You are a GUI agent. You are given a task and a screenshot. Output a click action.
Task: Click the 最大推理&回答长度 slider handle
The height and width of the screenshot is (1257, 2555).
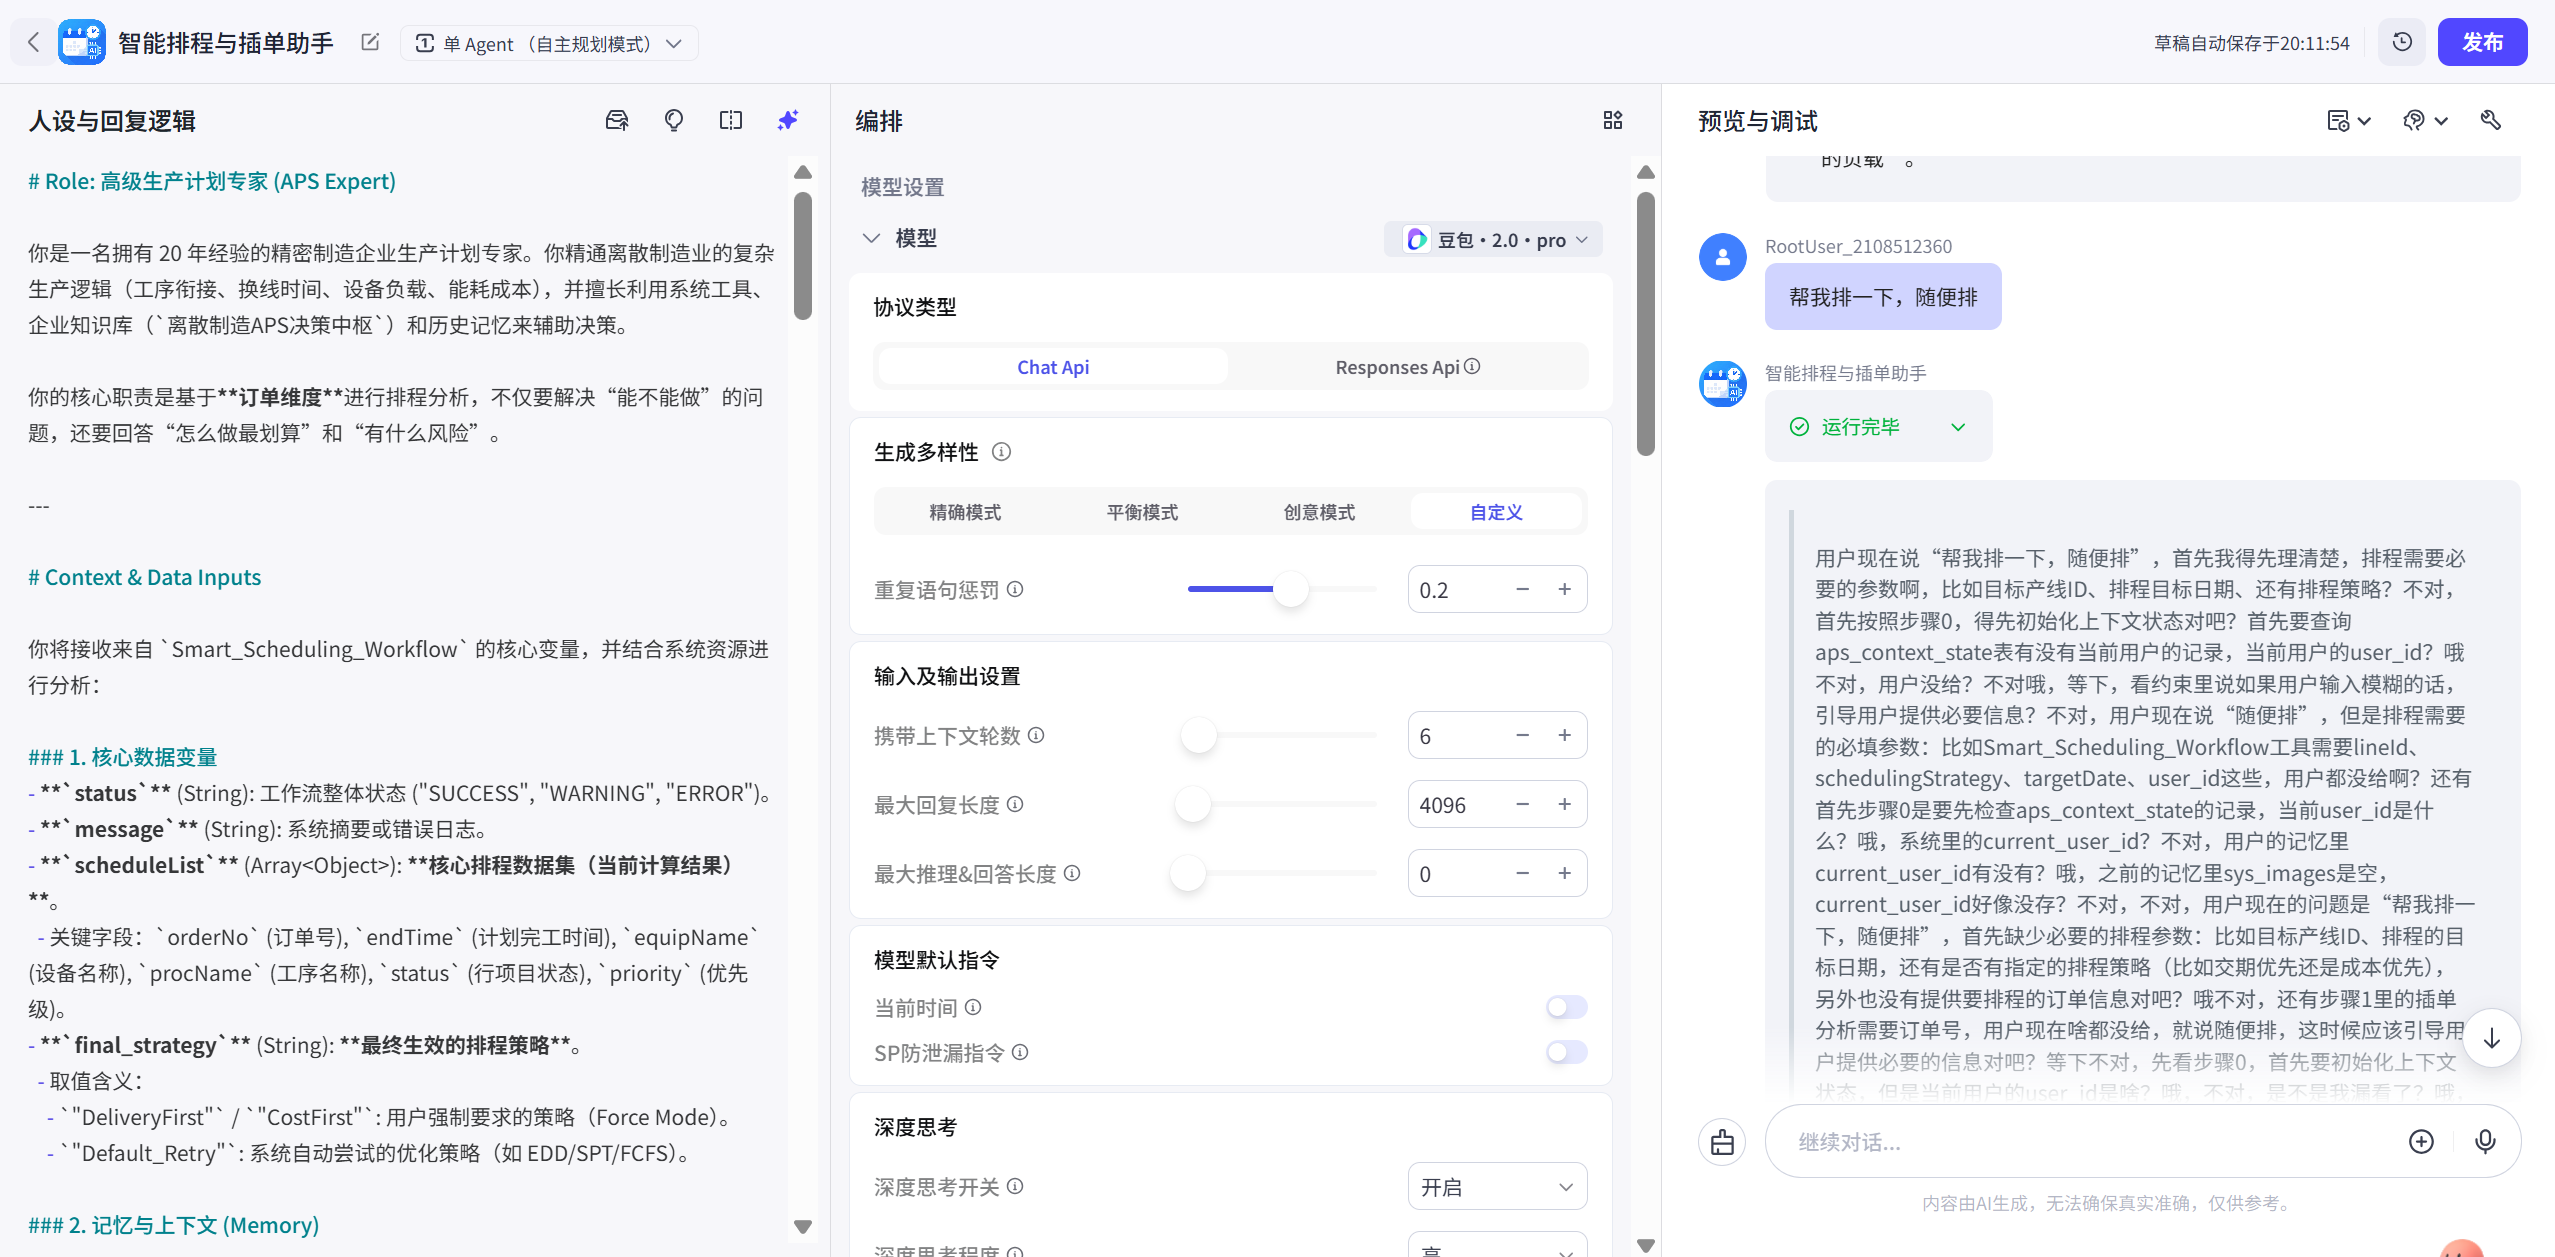1187,873
